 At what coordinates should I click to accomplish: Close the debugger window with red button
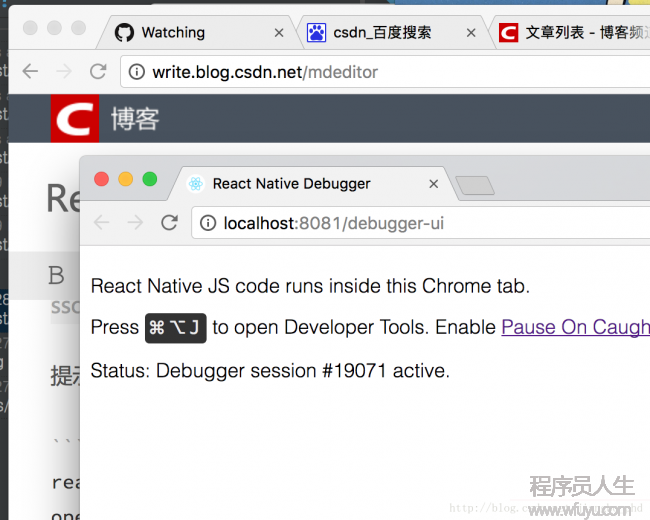click(102, 179)
